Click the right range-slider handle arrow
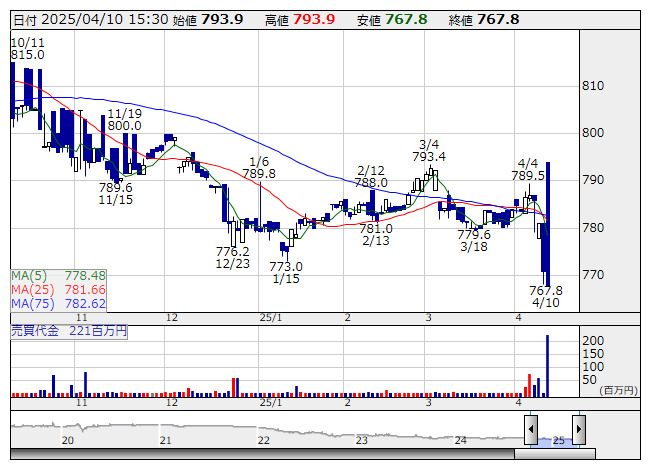 click(x=579, y=429)
